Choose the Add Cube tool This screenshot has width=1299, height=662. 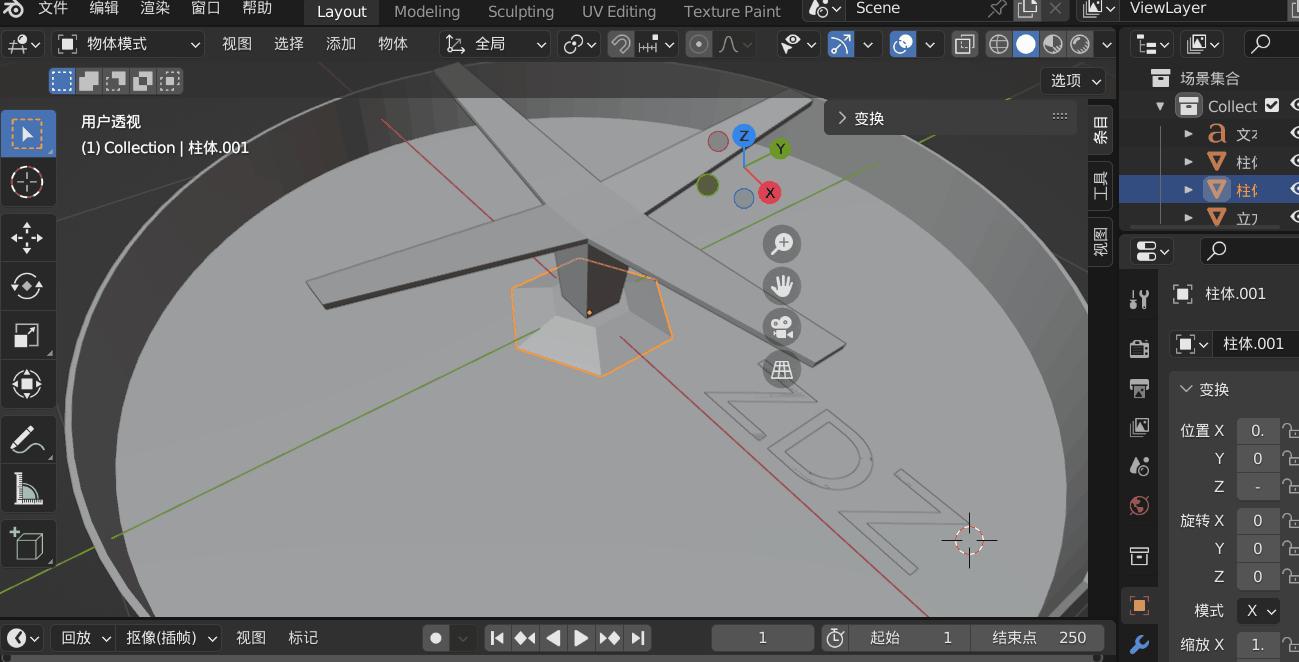point(26,544)
